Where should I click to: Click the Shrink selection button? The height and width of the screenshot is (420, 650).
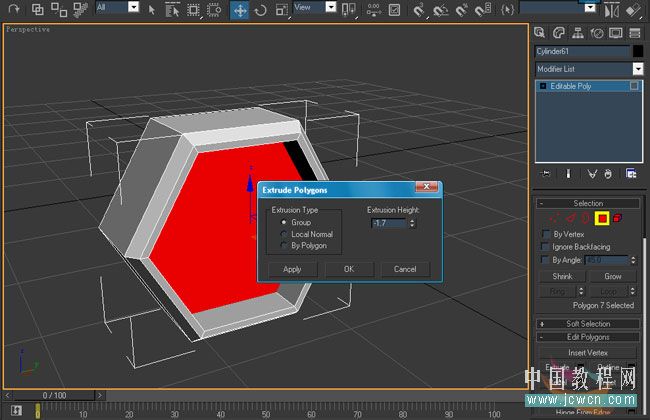tap(562, 276)
